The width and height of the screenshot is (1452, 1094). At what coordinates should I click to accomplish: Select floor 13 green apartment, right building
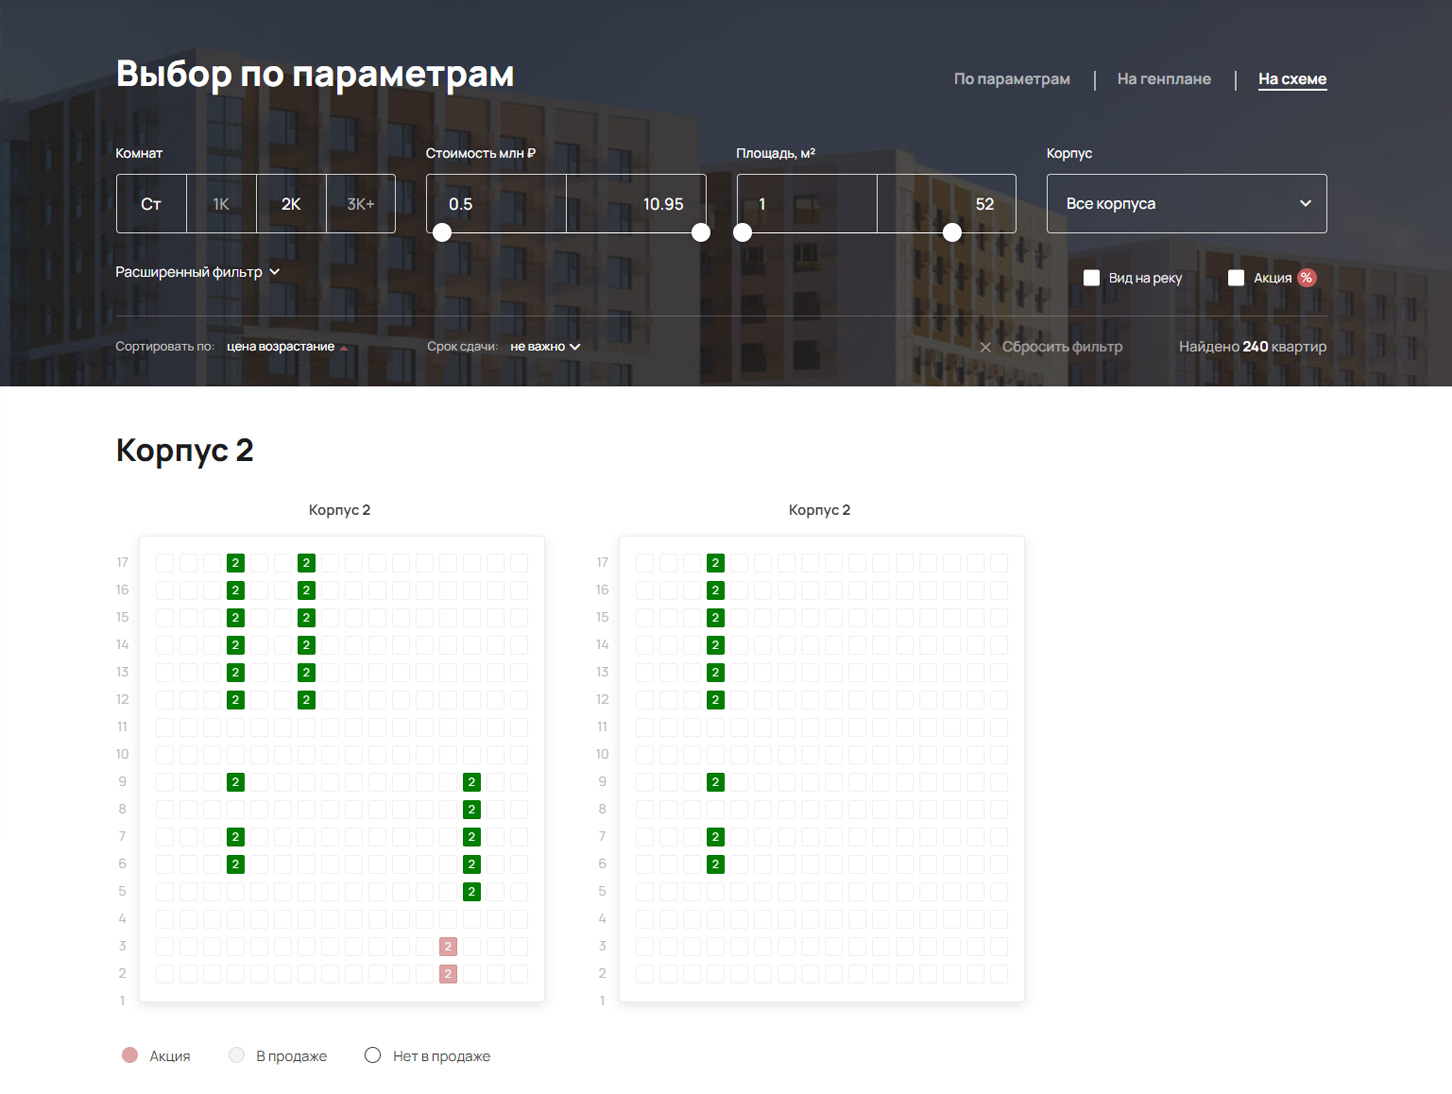pos(715,672)
